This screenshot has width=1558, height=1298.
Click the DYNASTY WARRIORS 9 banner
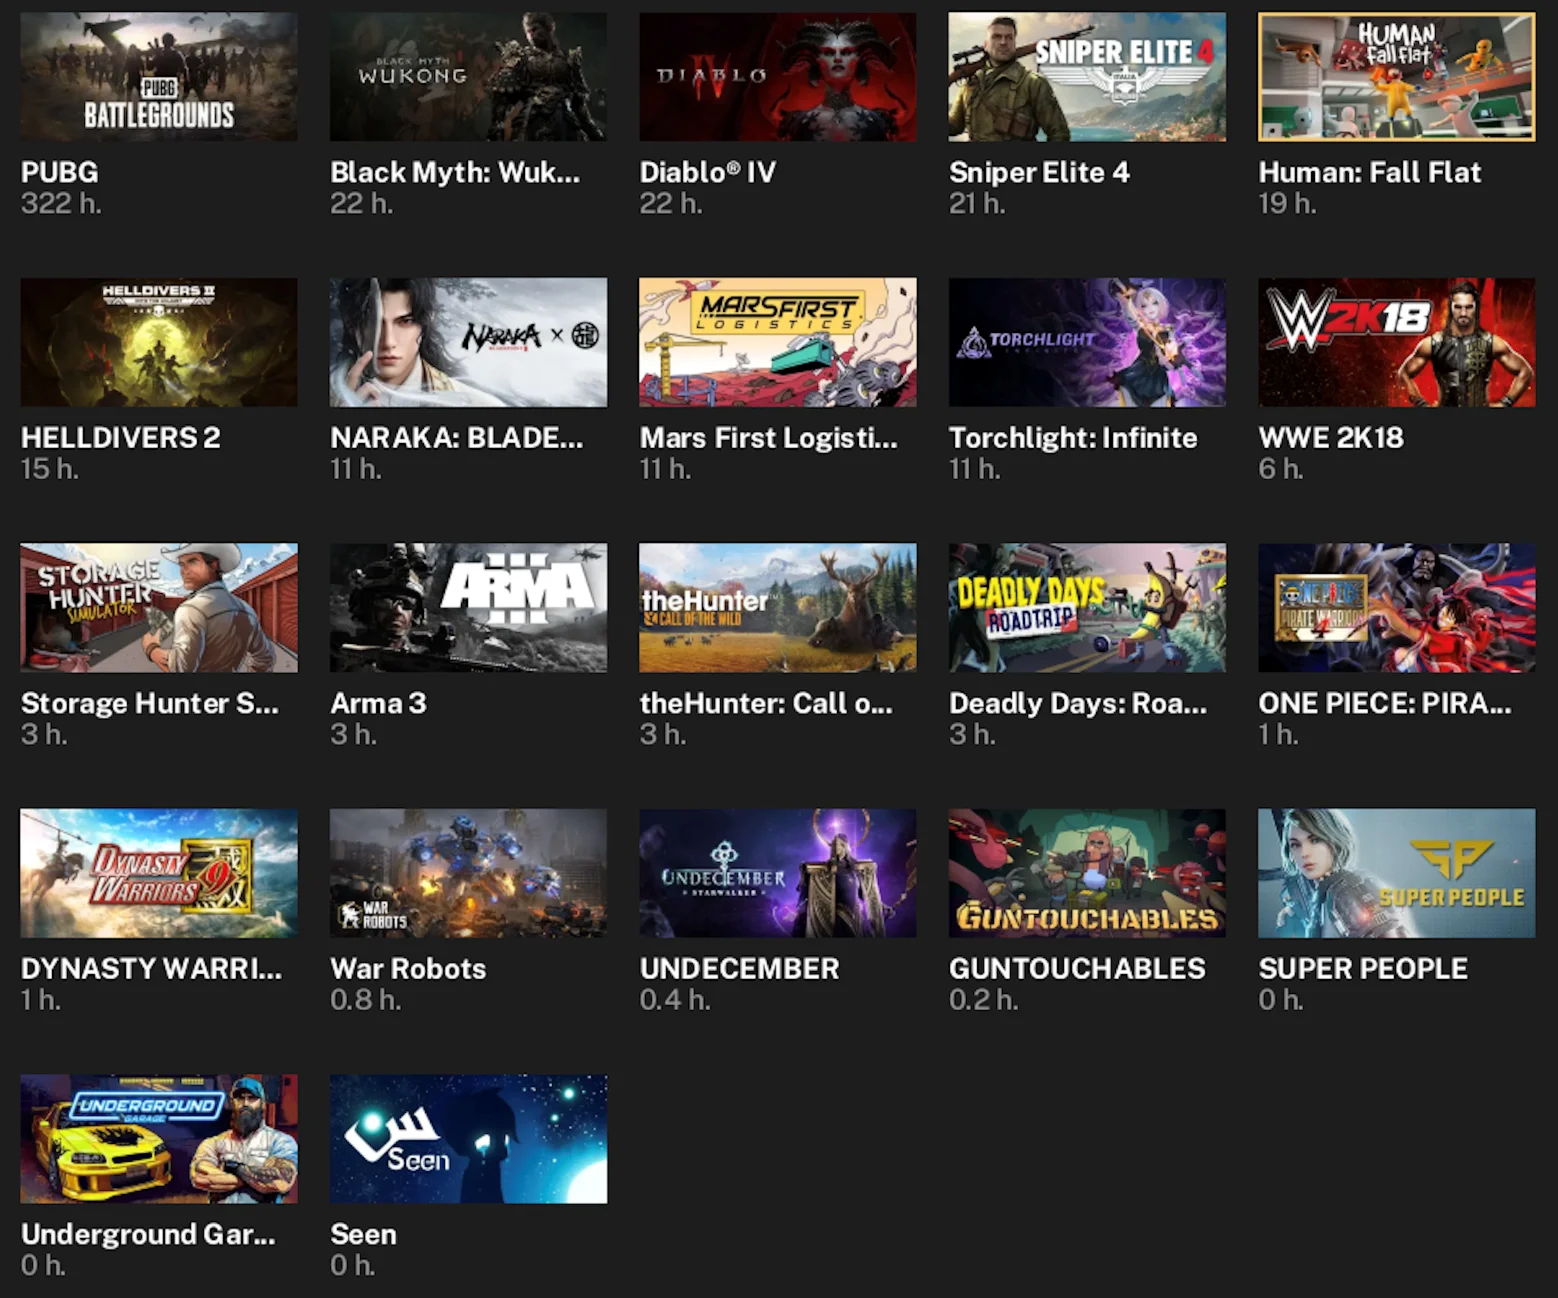click(x=157, y=872)
